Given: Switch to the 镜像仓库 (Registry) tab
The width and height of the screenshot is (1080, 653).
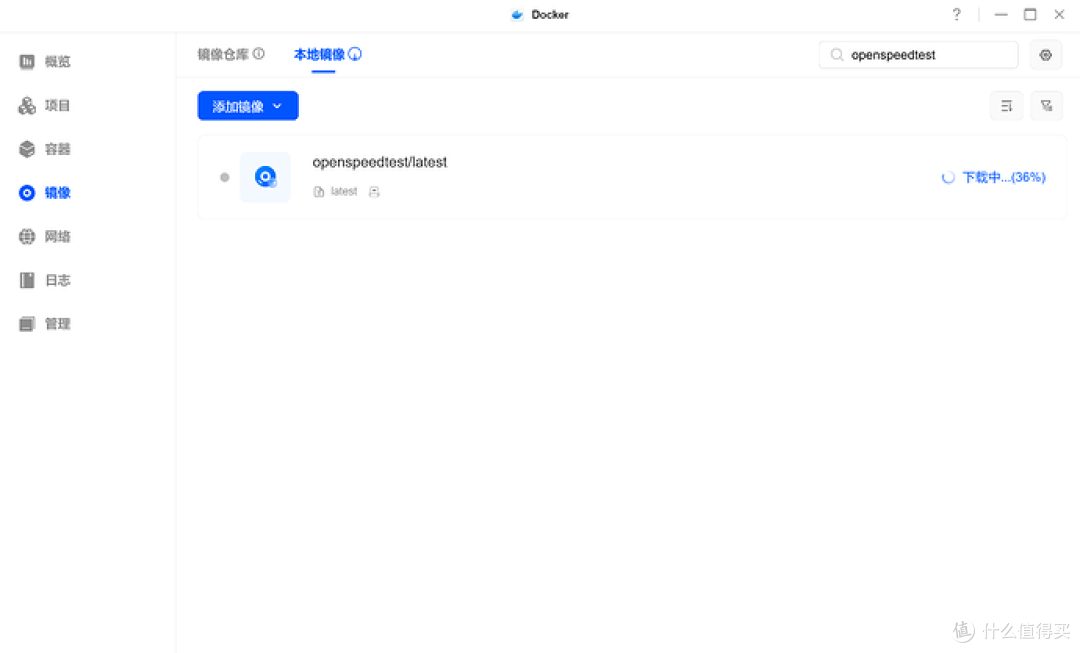Looking at the screenshot, I should (x=222, y=55).
